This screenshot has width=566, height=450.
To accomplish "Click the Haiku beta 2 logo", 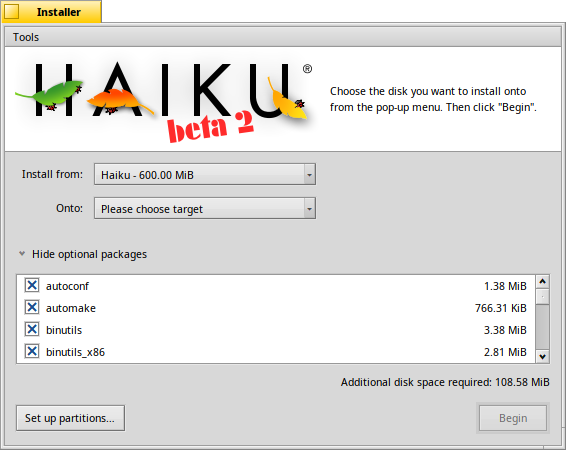I will (x=164, y=100).
